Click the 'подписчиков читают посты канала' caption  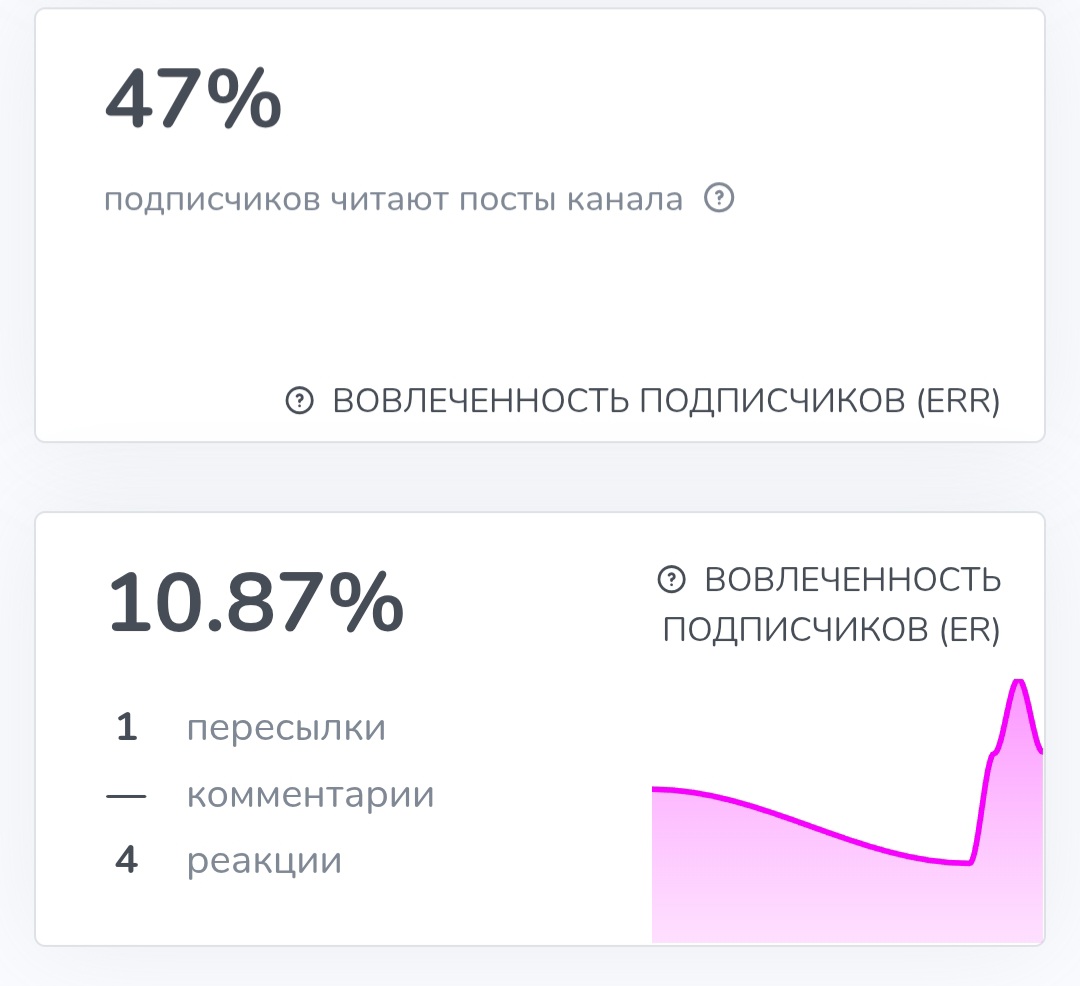394,199
